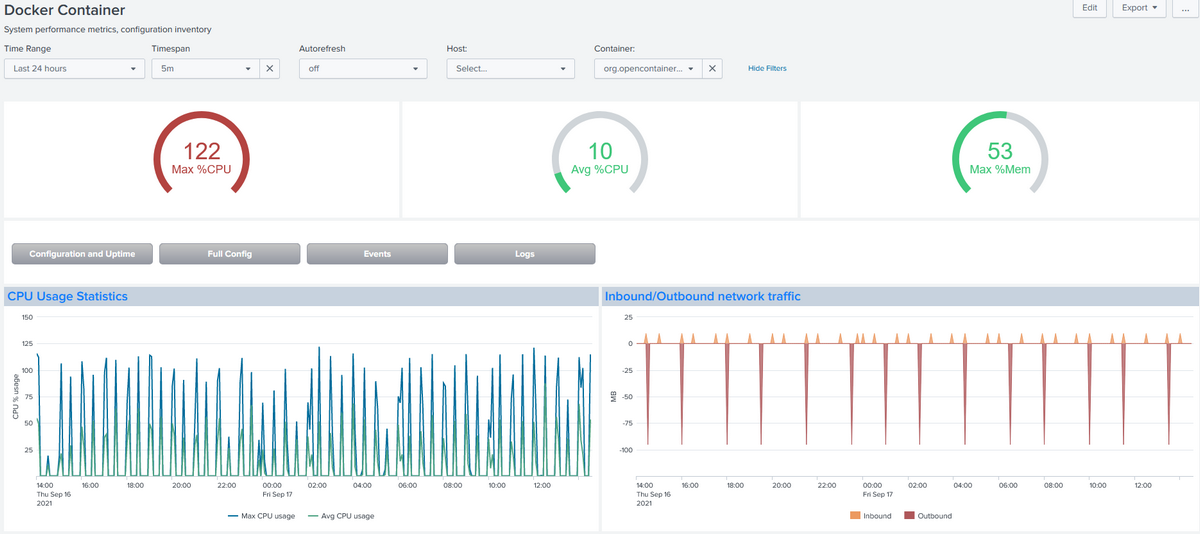Click the Edit button
Screen dimensions: 1200x534
click(1089, 8)
